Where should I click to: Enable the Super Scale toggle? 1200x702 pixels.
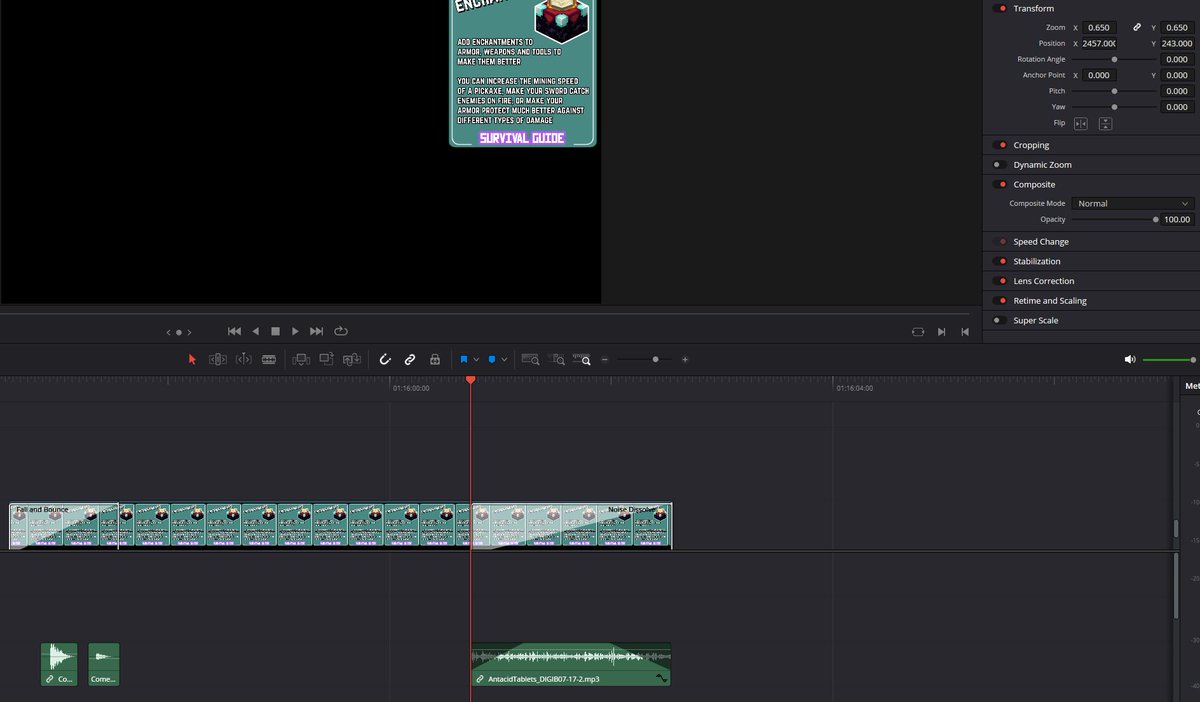[1000, 321]
